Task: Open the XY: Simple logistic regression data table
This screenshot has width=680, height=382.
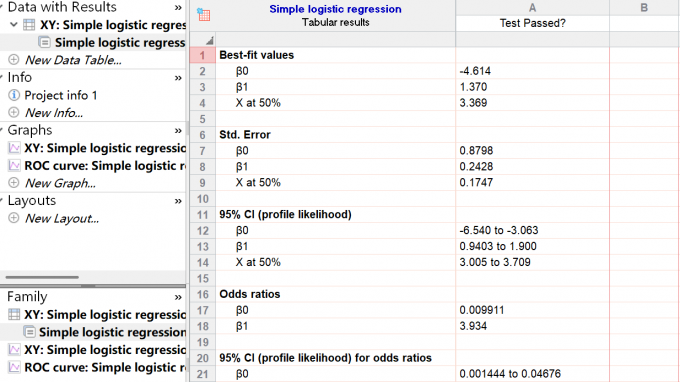Action: tap(113, 25)
